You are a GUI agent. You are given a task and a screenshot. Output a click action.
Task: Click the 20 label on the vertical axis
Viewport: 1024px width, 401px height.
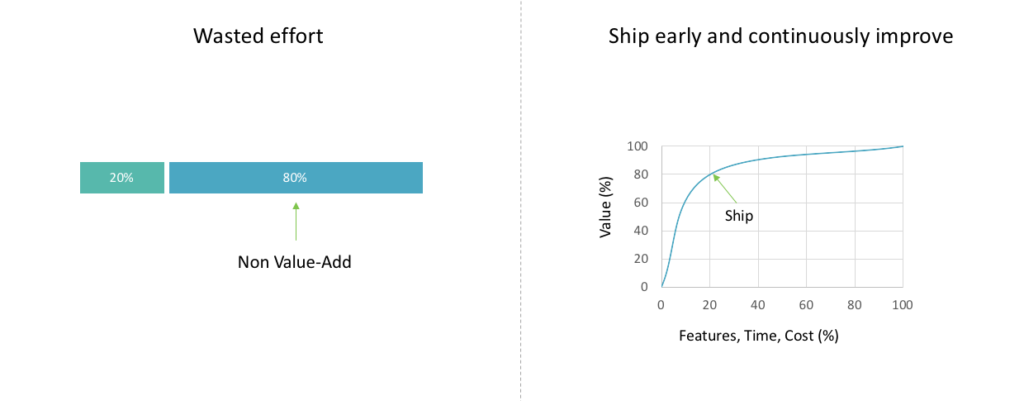[641, 259]
